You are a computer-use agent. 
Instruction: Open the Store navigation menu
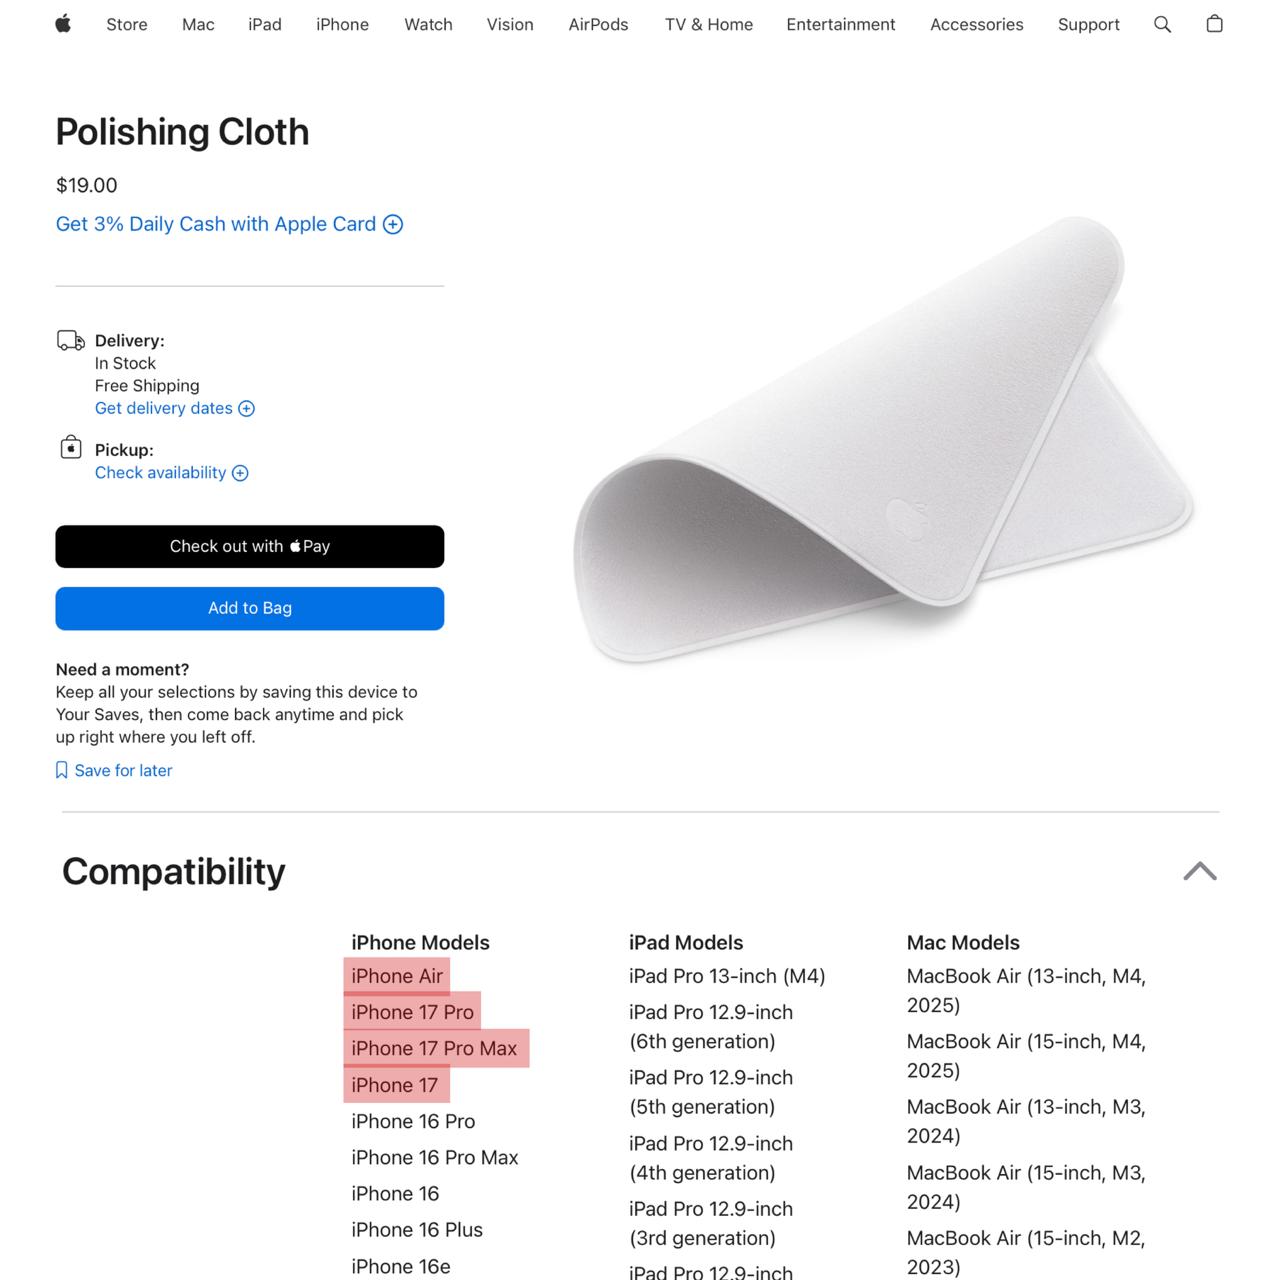point(127,24)
